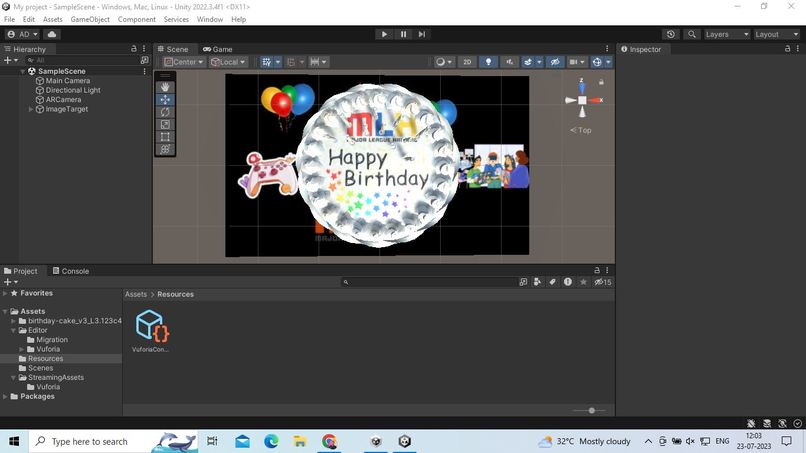Select the Rect tool
The image size is (806, 453).
click(165, 137)
